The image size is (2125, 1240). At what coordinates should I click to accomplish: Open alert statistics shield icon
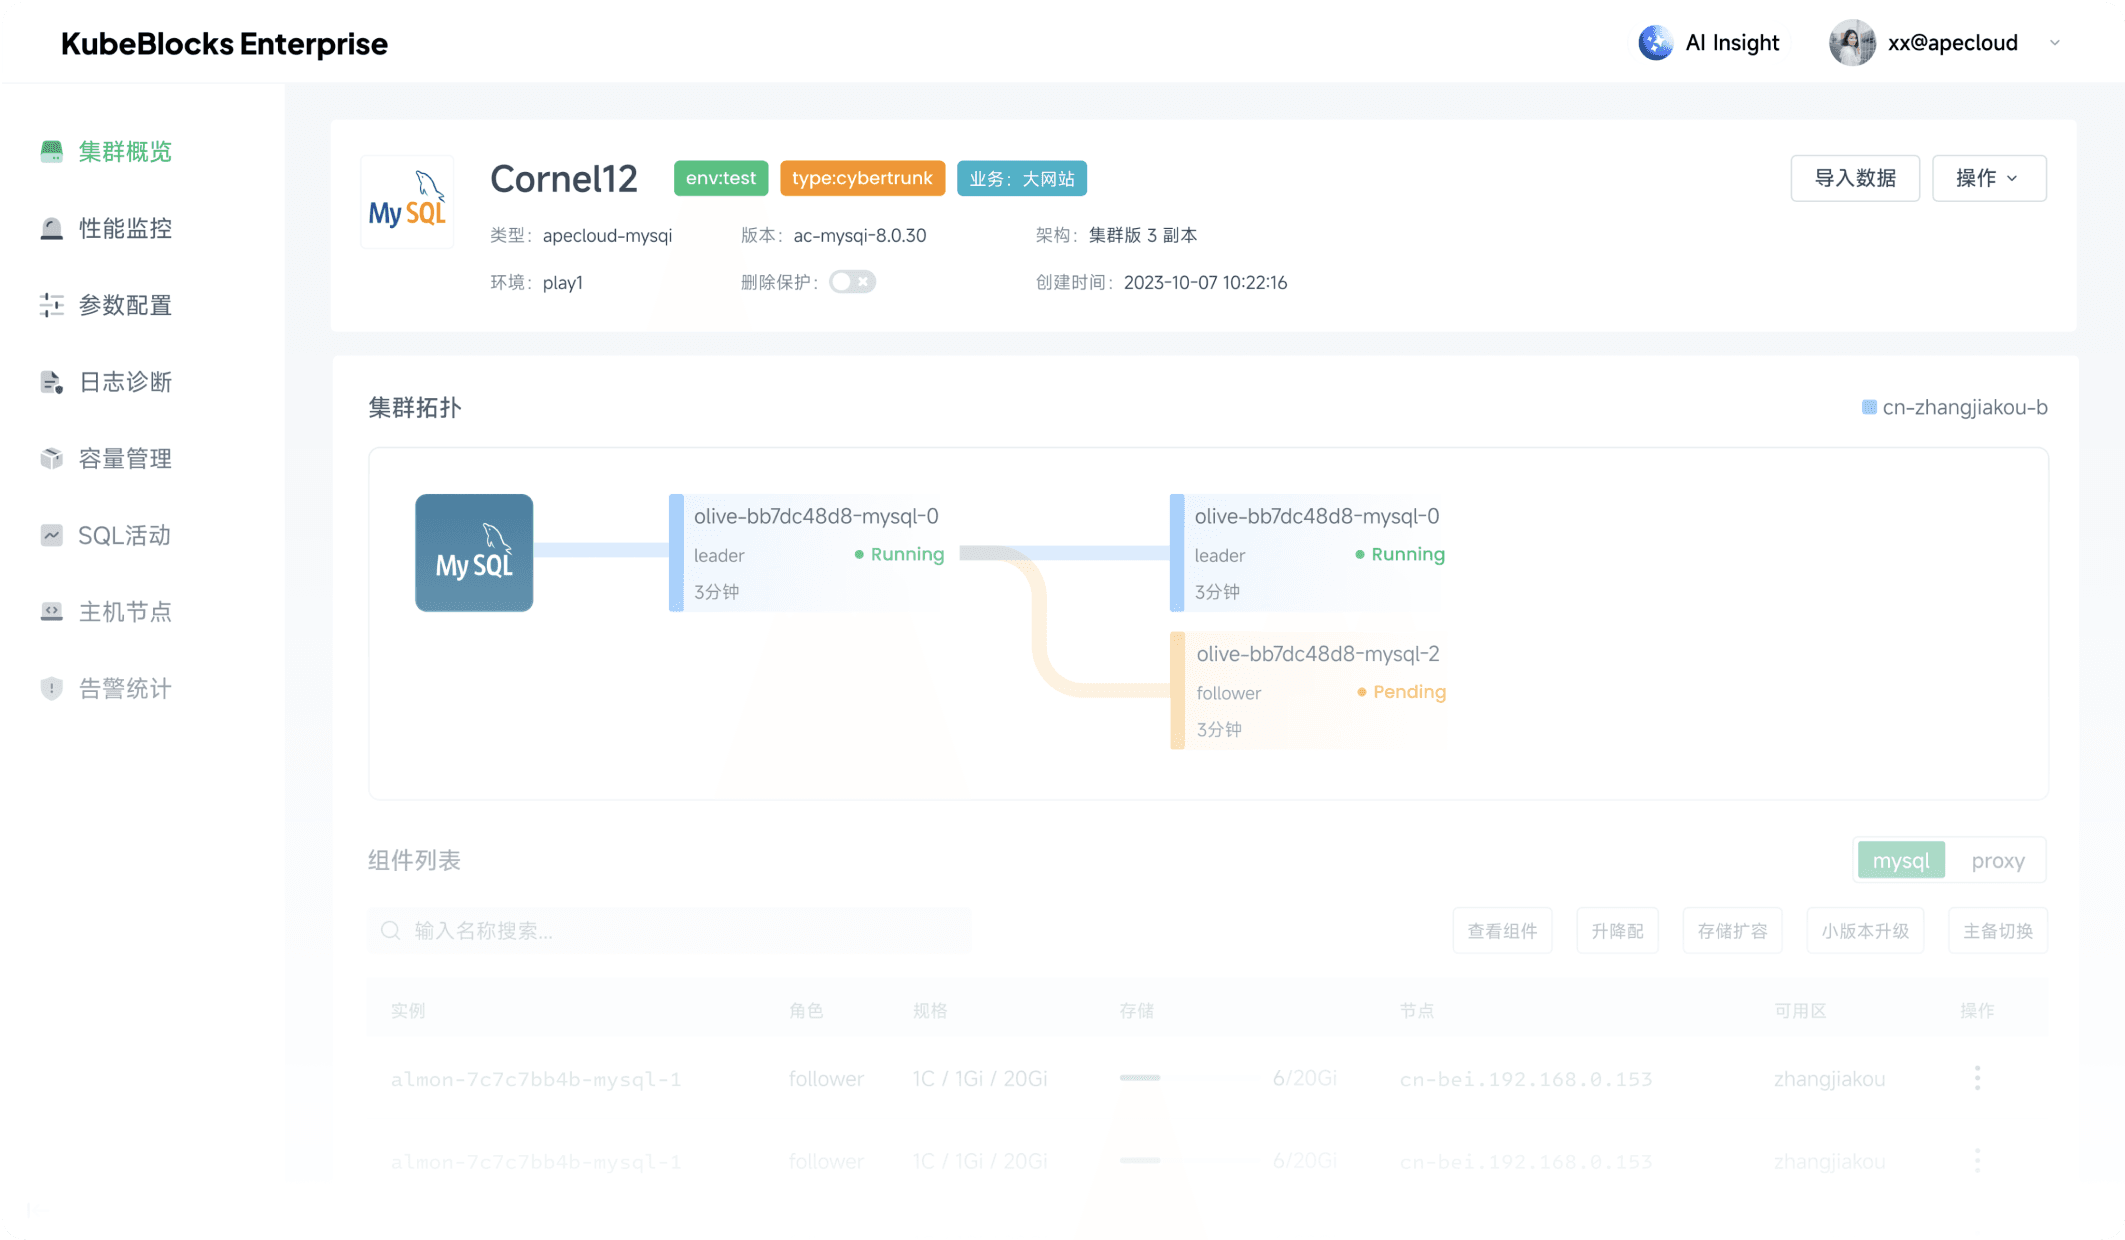[x=51, y=689]
